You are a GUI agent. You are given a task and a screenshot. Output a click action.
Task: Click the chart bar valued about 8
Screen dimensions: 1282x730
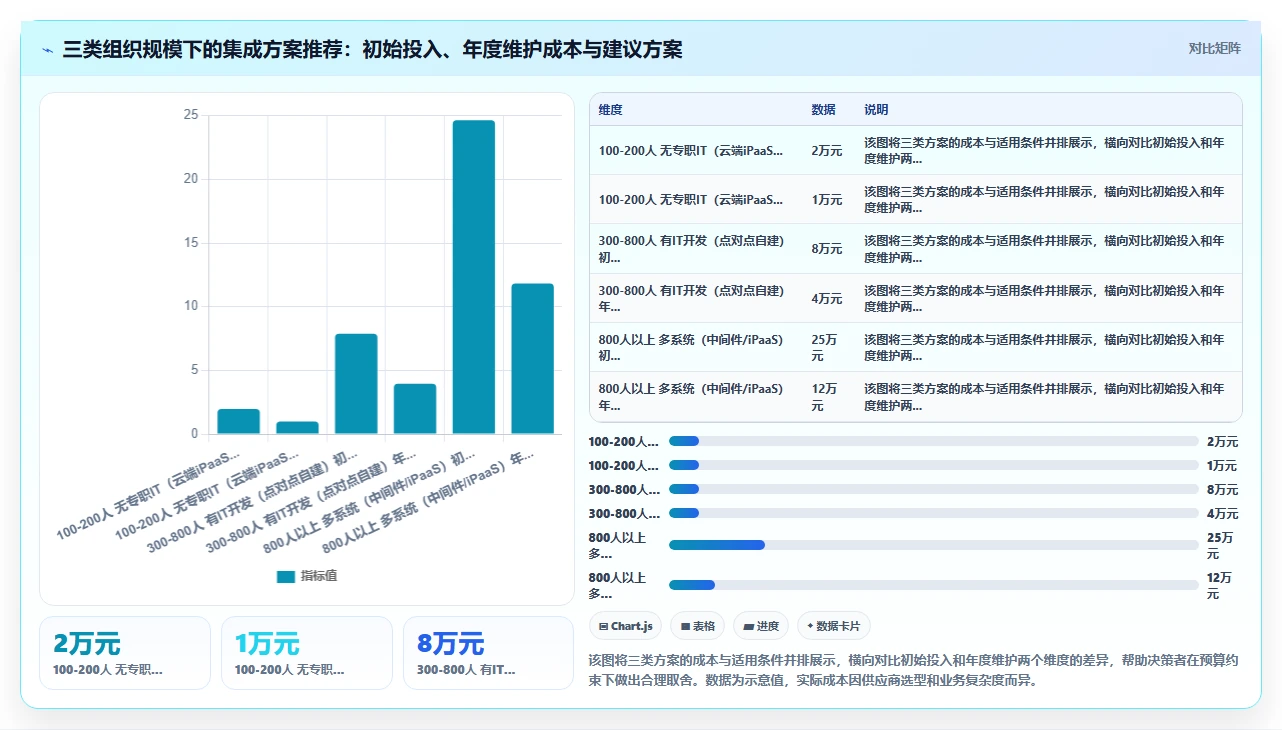click(356, 384)
